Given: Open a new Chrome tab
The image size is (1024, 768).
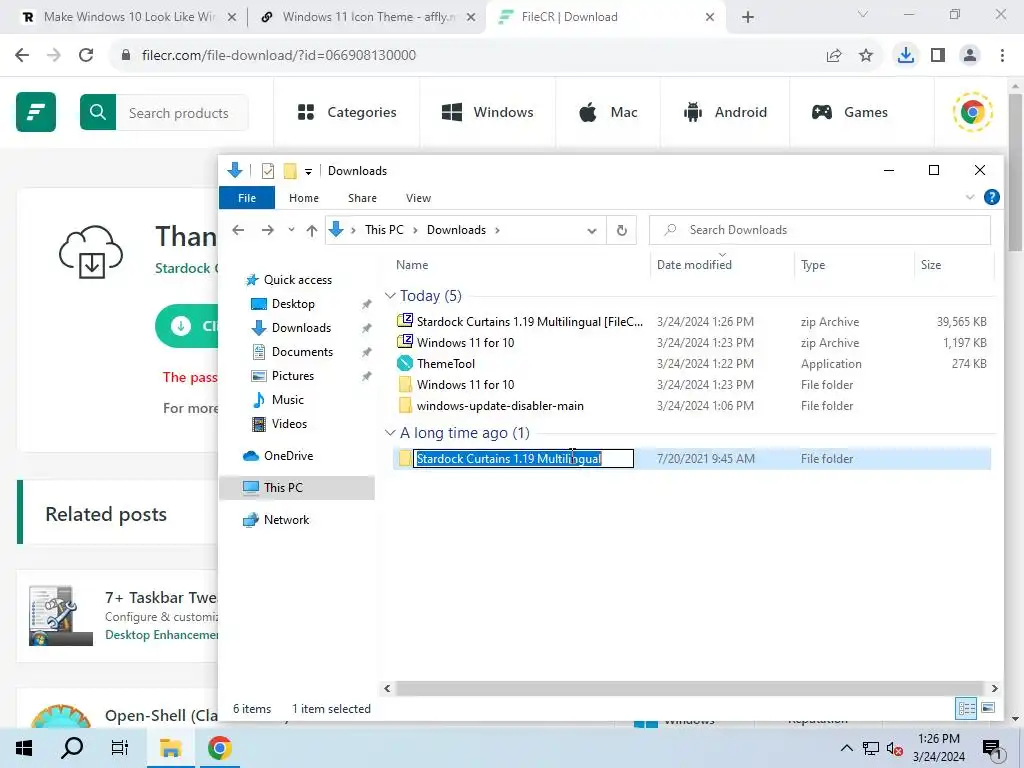Looking at the screenshot, I should click(x=748, y=17).
